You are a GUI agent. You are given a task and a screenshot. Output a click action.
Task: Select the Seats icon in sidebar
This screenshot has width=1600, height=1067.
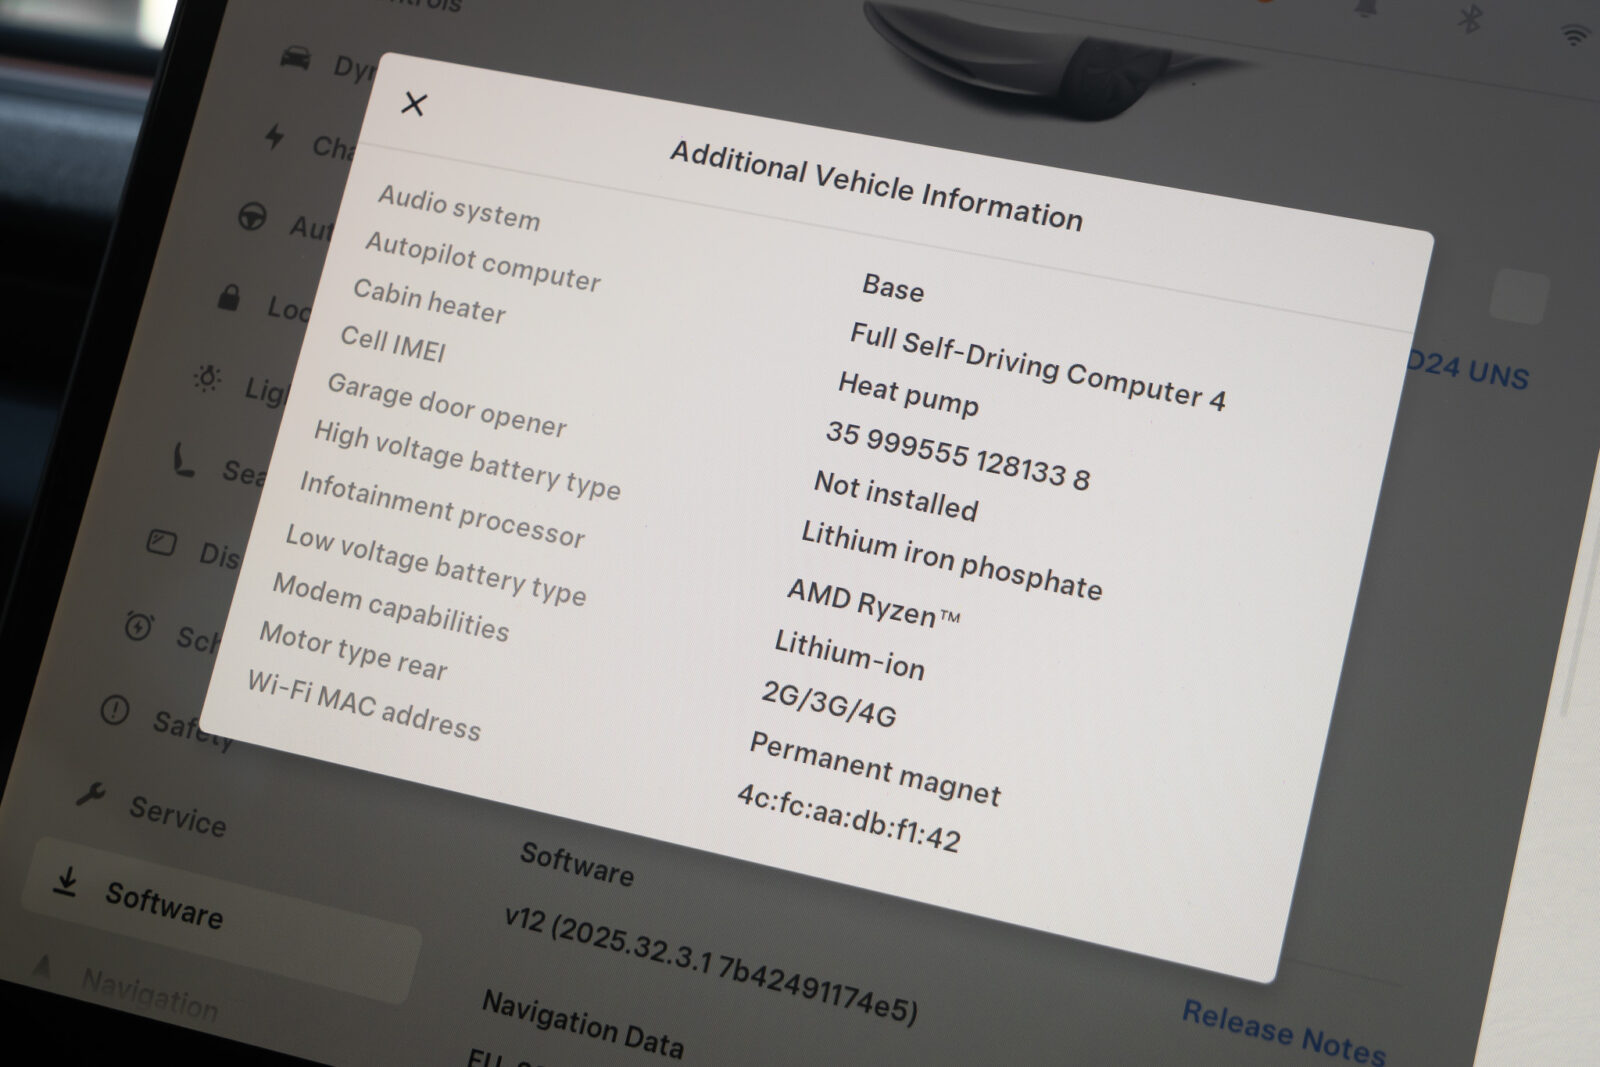[184, 460]
